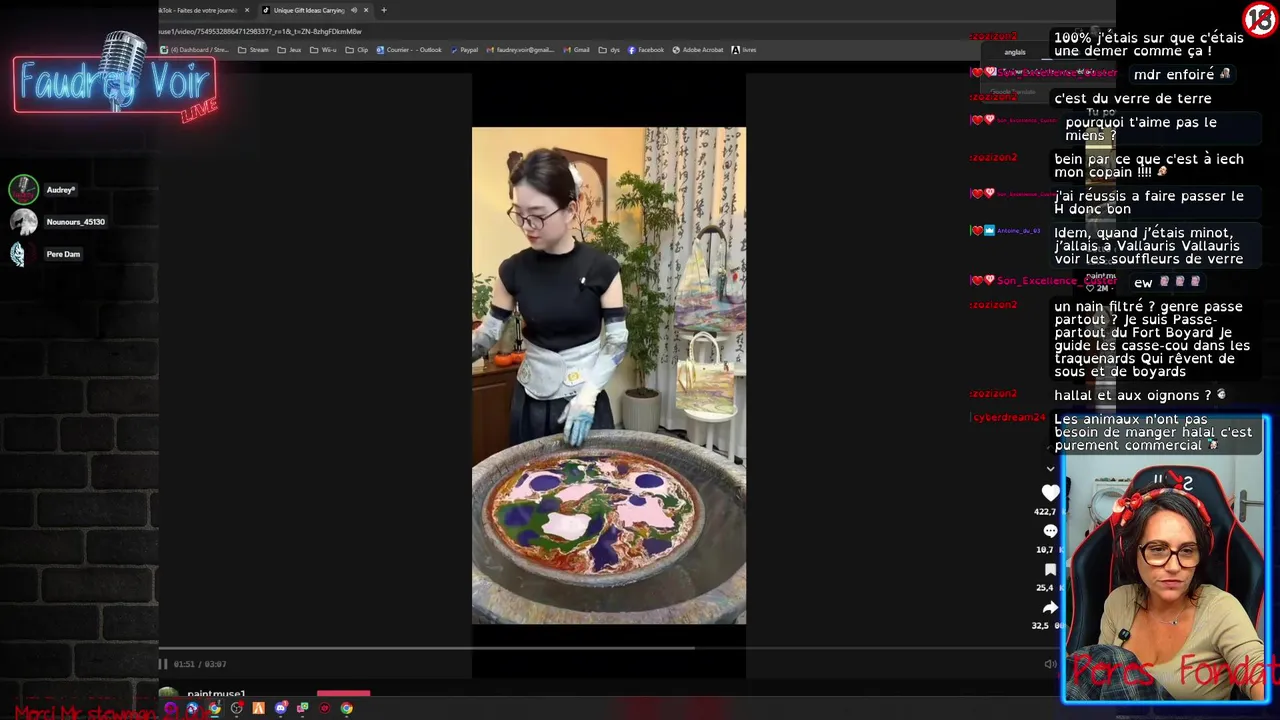Open the dys bookmarks folder
Screen dimensions: 1280x720
(609, 50)
